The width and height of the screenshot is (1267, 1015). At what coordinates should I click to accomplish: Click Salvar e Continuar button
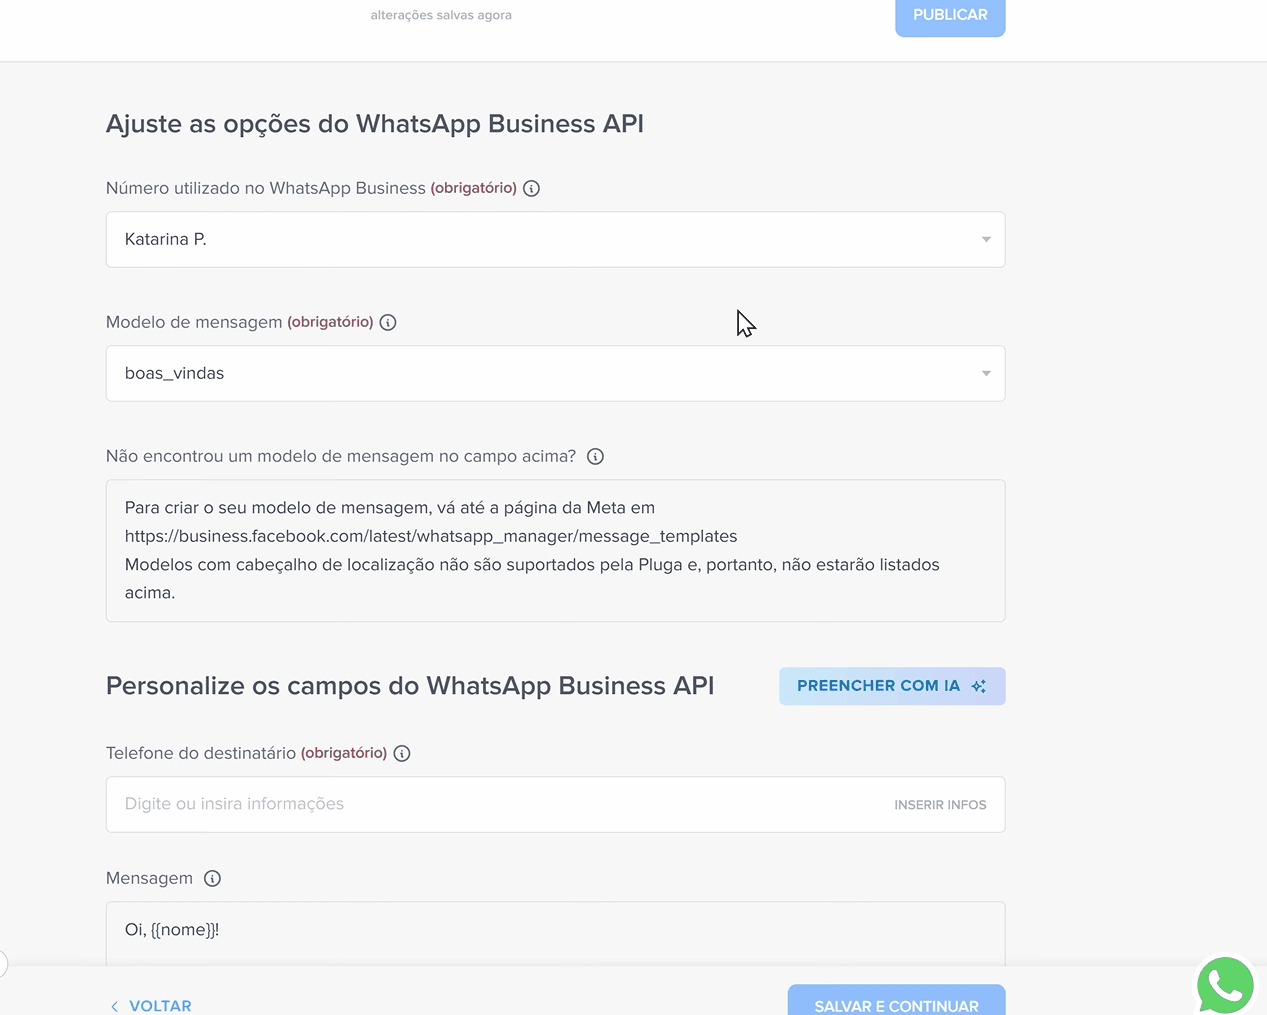pyautogui.click(x=896, y=1001)
